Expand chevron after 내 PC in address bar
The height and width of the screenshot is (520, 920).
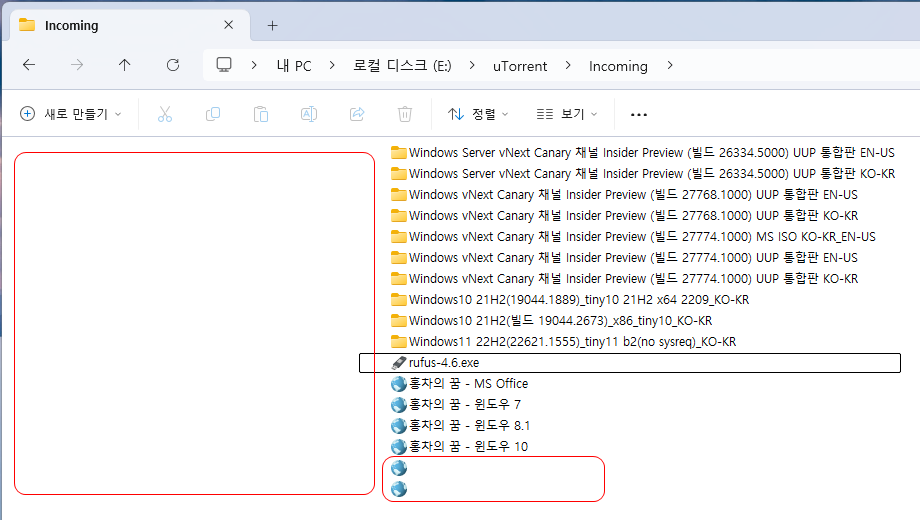click(332, 65)
